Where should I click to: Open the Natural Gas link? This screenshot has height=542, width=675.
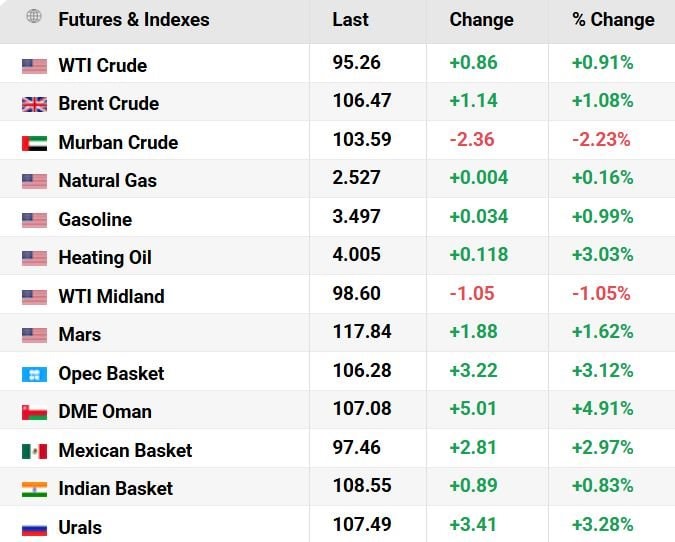click(x=107, y=181)
